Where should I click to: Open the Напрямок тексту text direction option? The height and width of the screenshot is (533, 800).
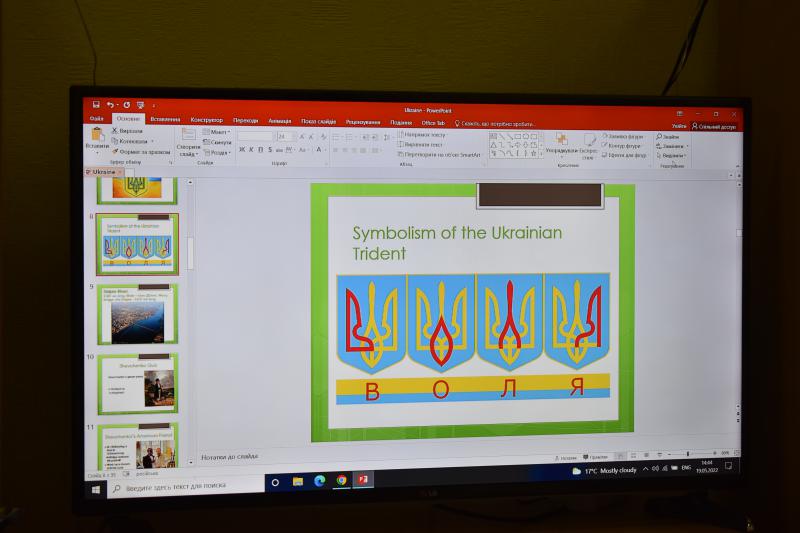[421, 135]
